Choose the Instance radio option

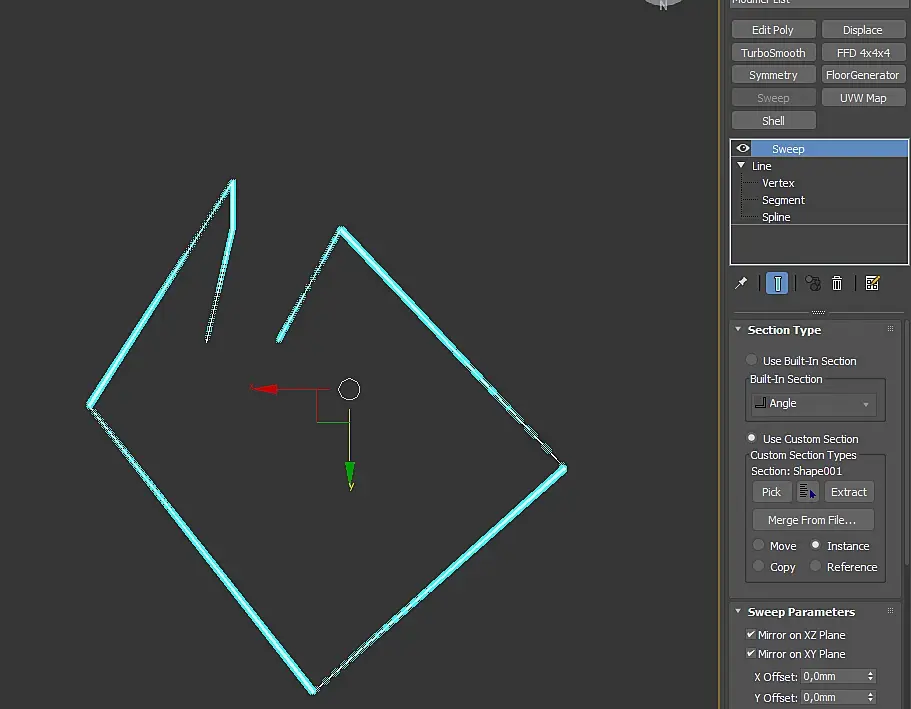pyautogui.click(x=815, y=545)
